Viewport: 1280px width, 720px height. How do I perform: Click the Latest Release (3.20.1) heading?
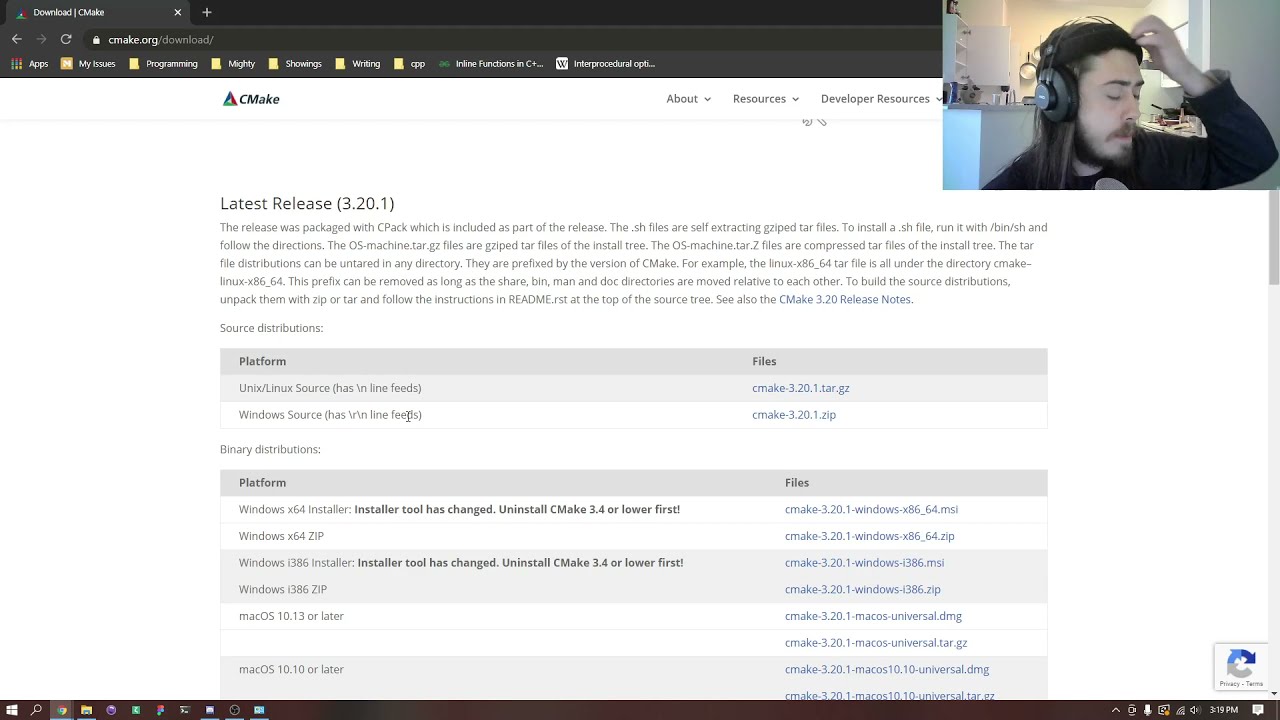[307, 203]
